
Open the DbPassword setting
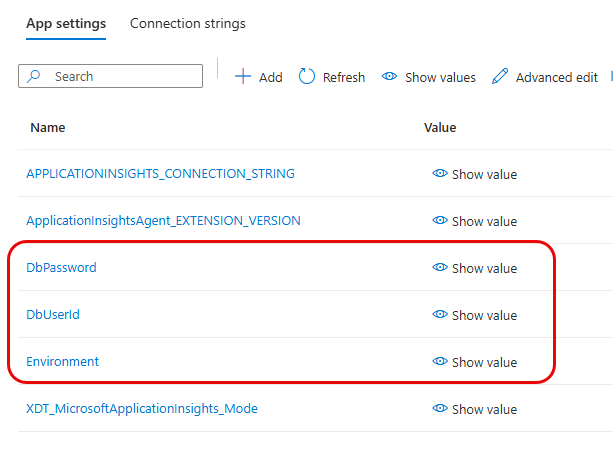(61, 268)
